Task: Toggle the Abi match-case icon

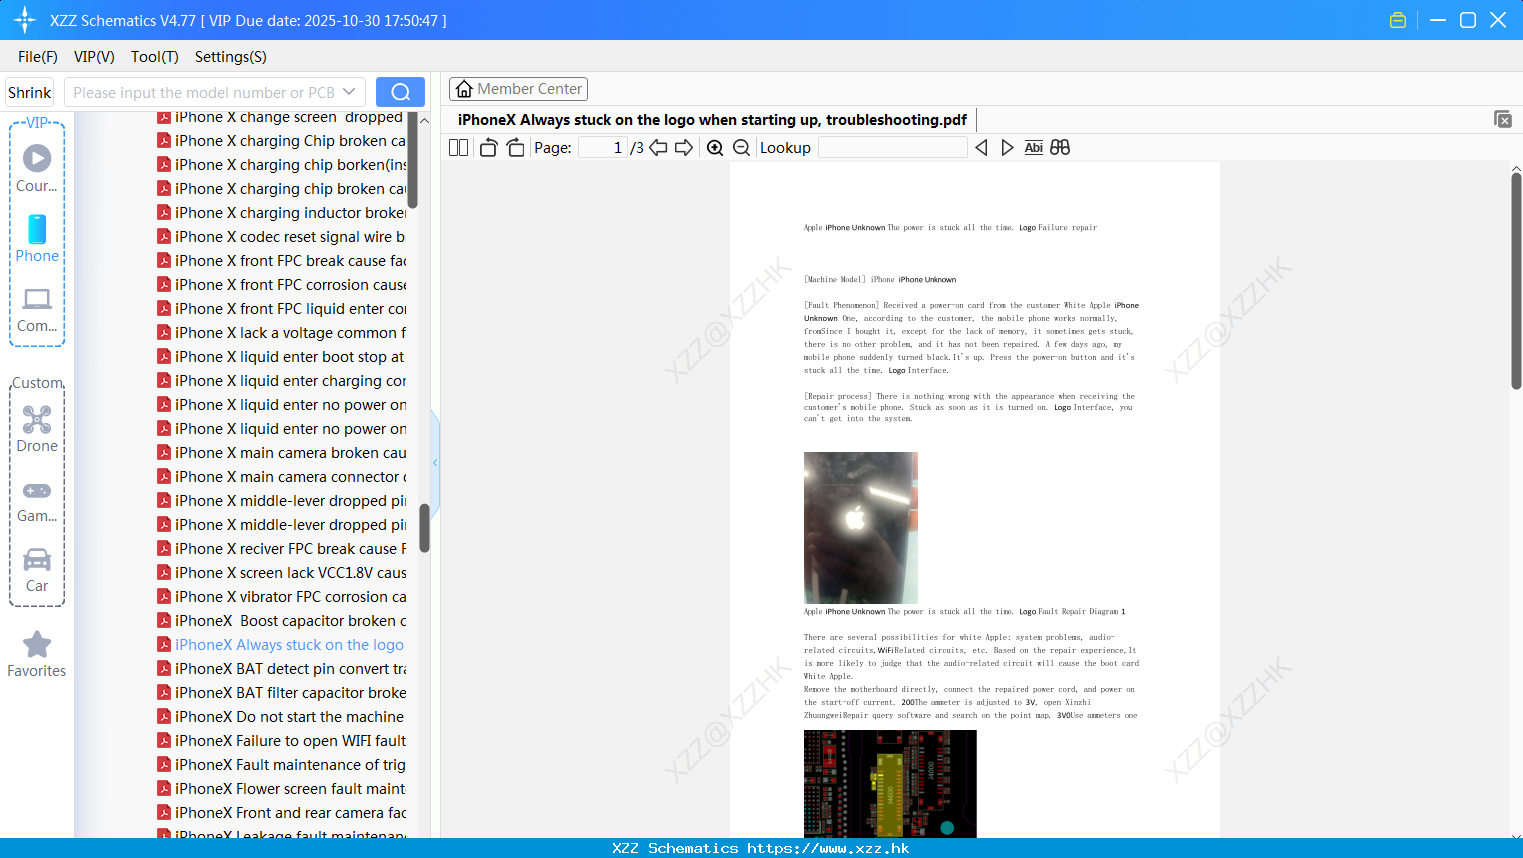Action: (1034, 147)
